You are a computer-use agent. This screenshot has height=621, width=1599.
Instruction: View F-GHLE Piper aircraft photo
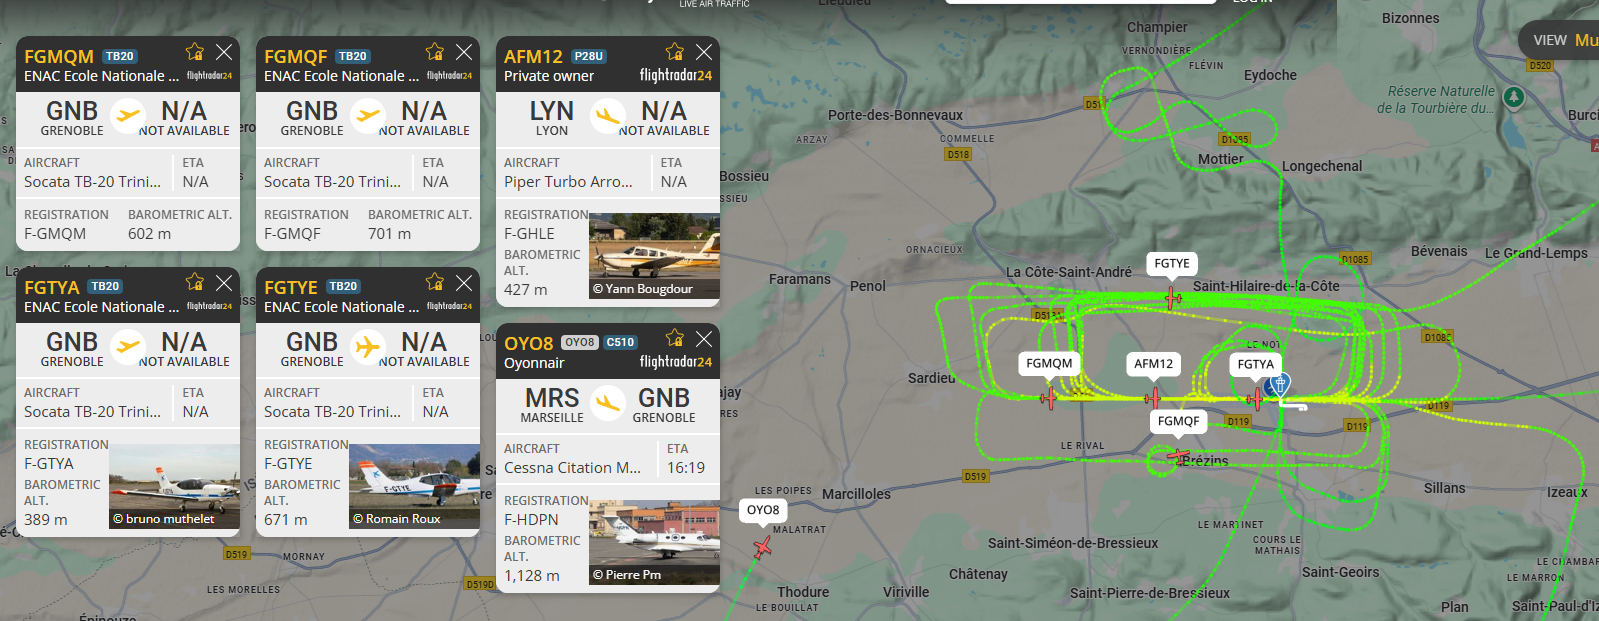point(654,257)
